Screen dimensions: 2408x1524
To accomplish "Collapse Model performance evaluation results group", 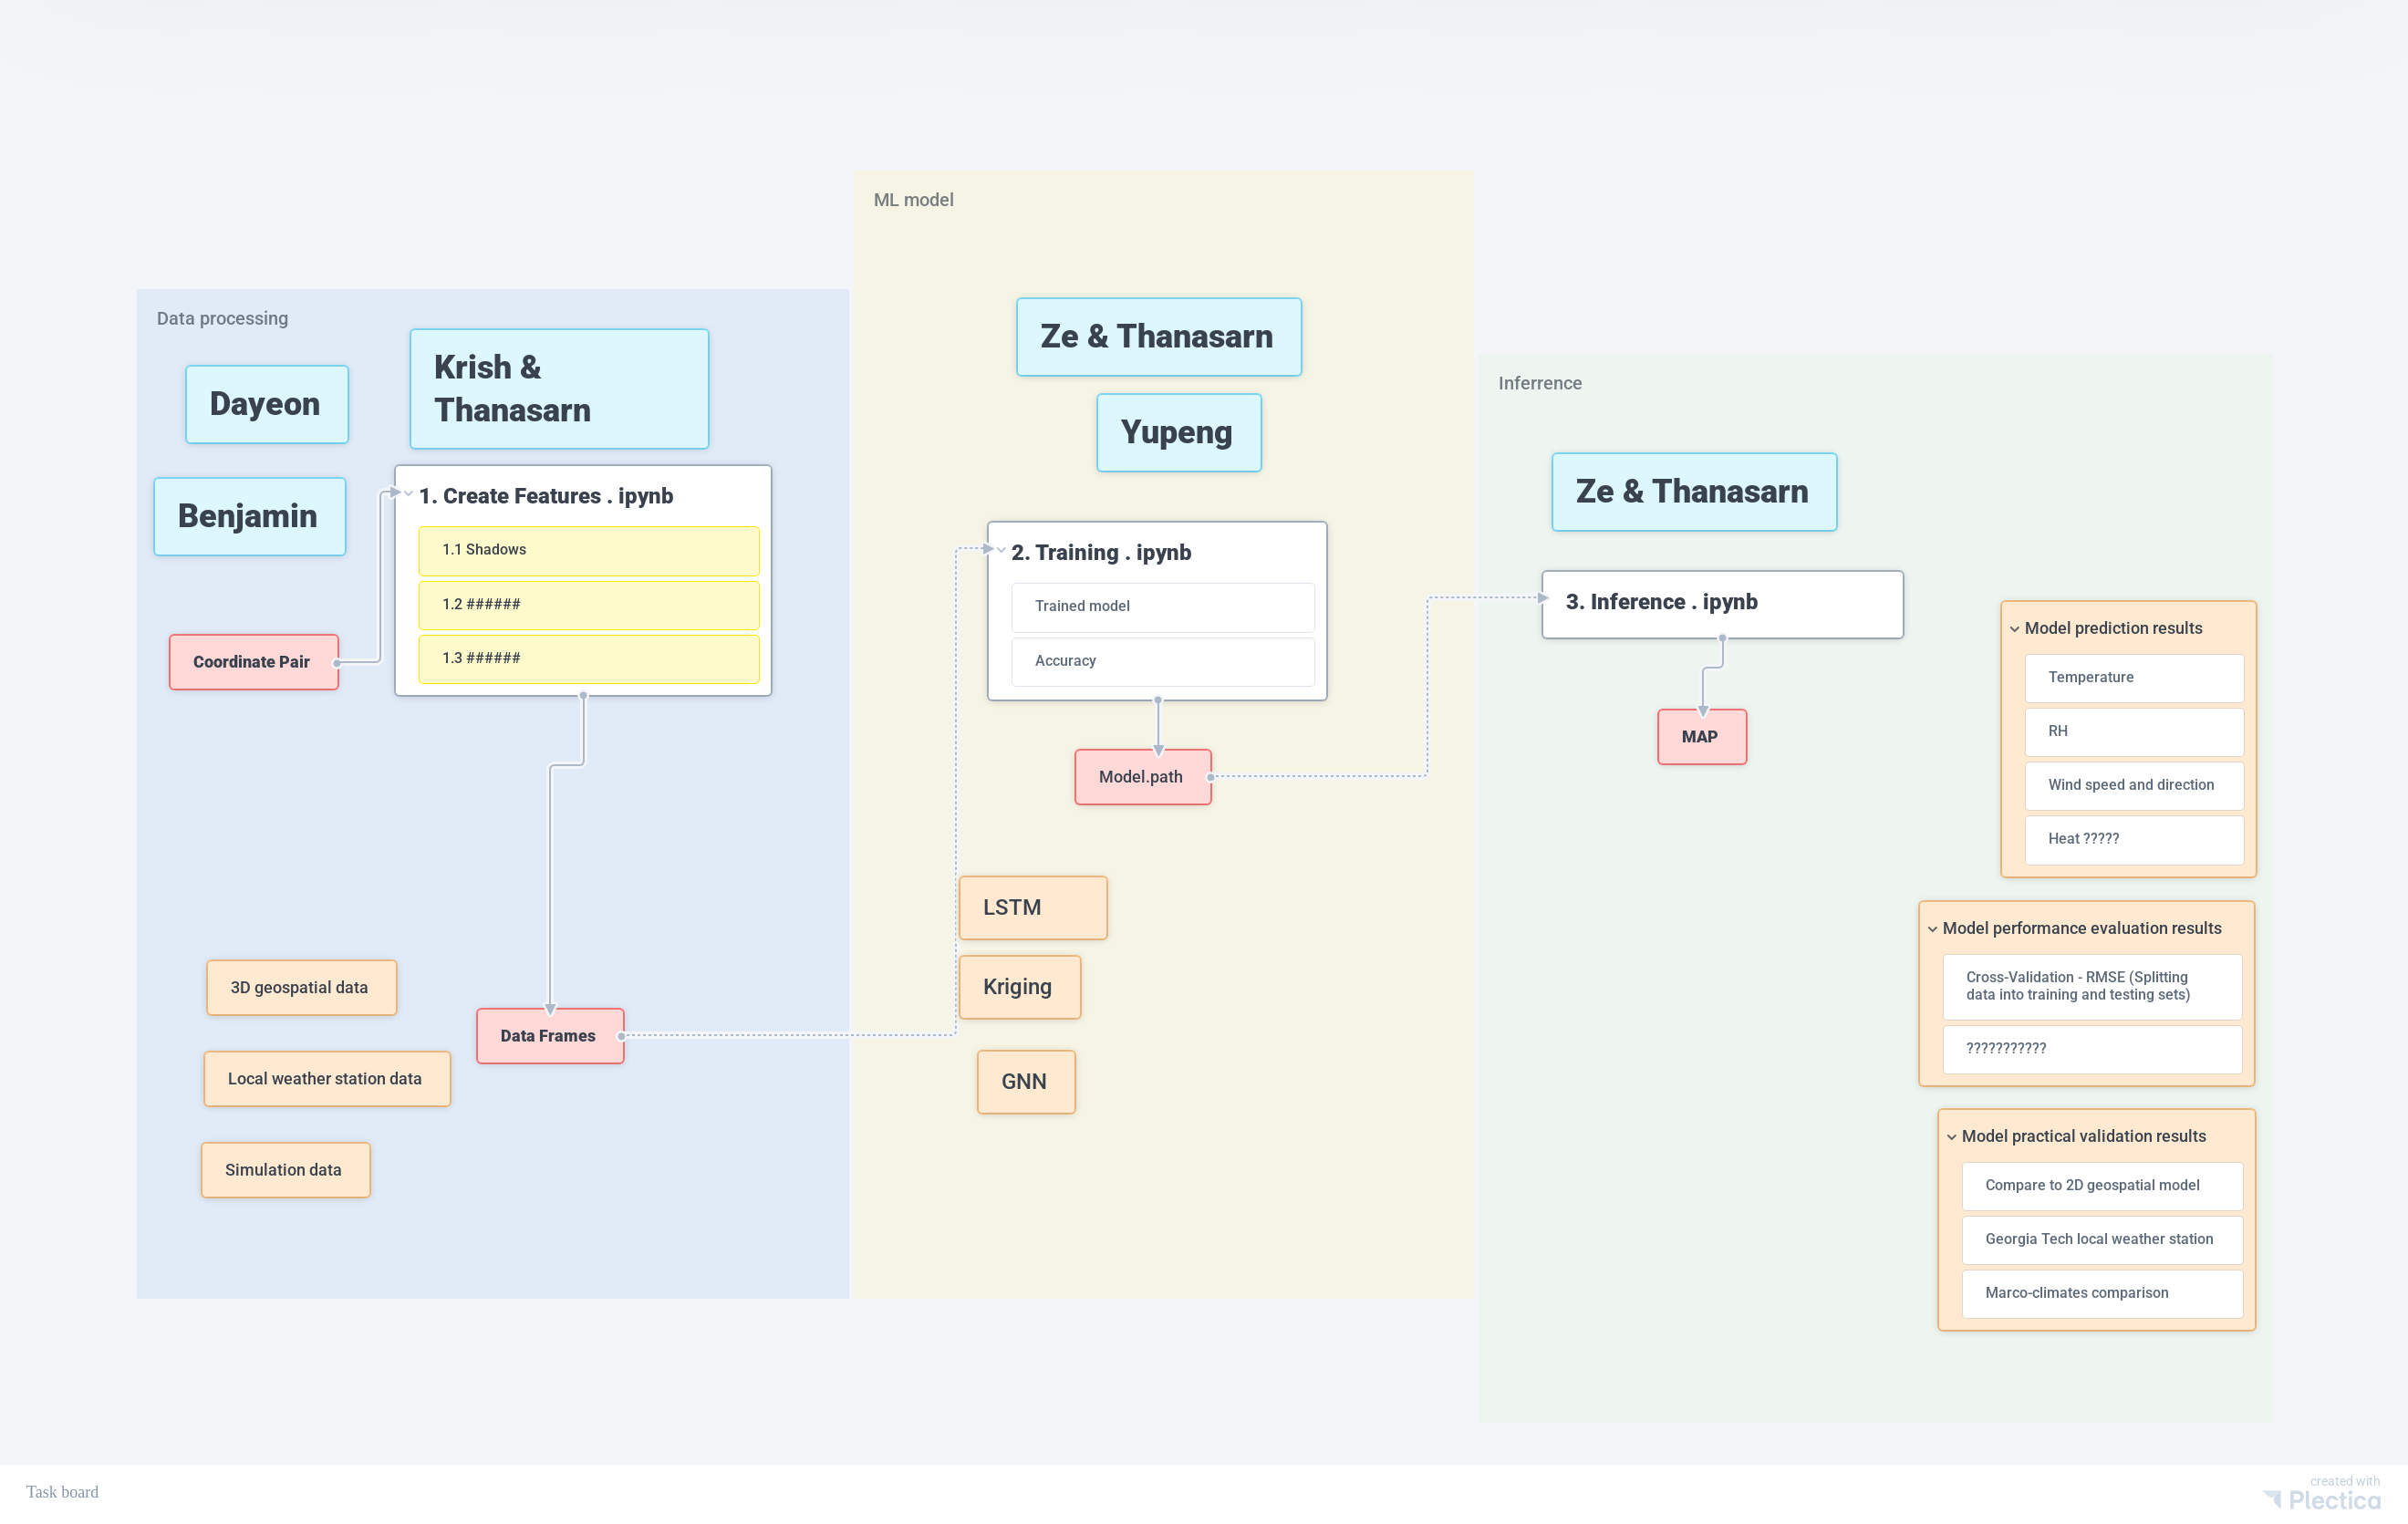I will (1932, 929).
